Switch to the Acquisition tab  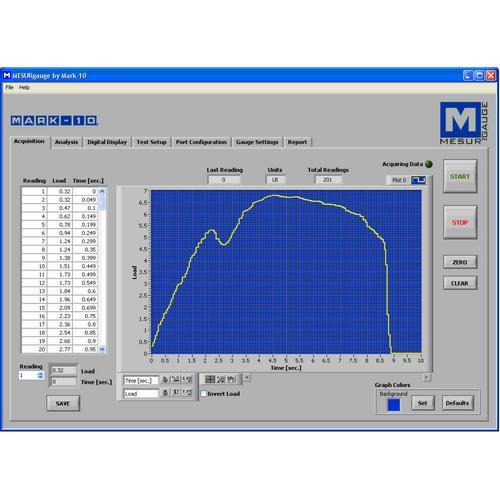point(29,141)
